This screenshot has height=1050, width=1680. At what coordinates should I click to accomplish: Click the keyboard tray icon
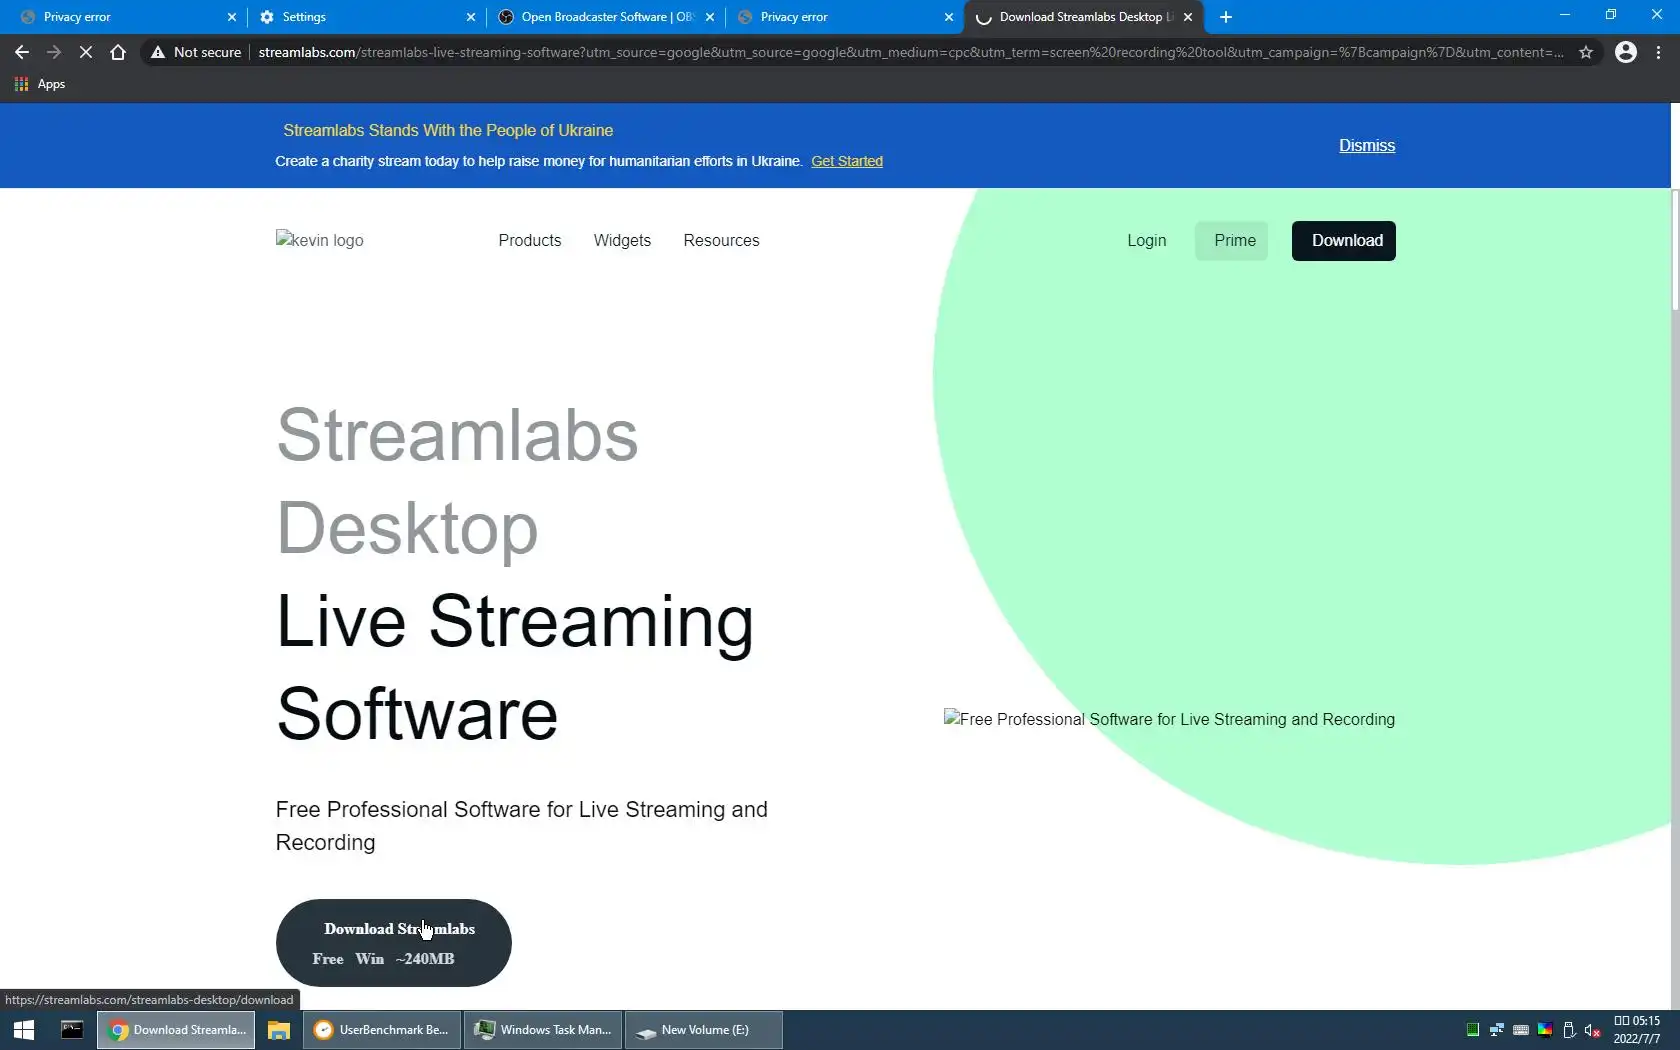tap(1521, 1030)
